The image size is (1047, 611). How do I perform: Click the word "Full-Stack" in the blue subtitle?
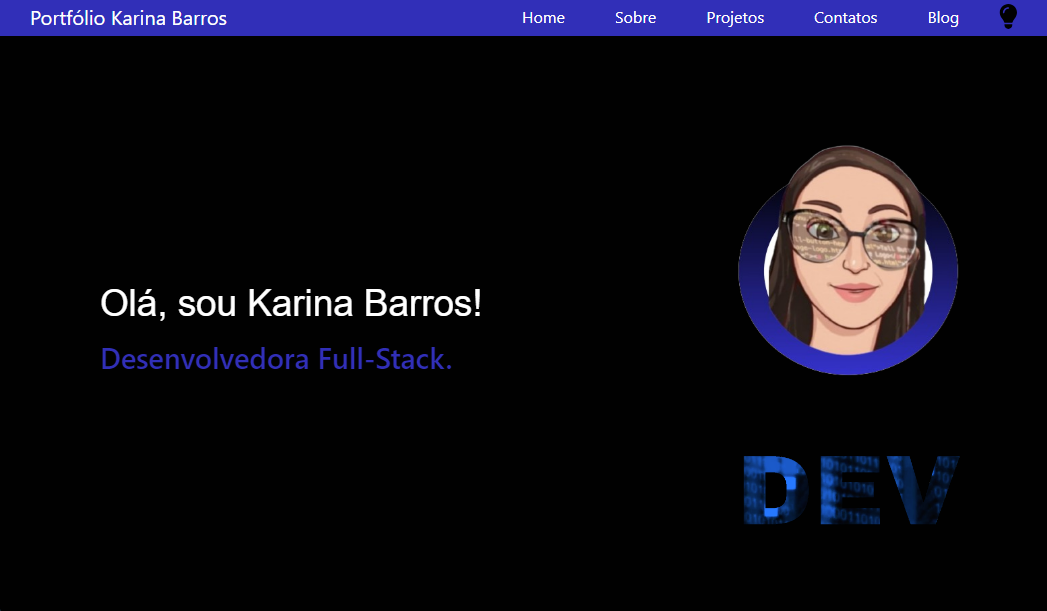[x=385, y=359]
